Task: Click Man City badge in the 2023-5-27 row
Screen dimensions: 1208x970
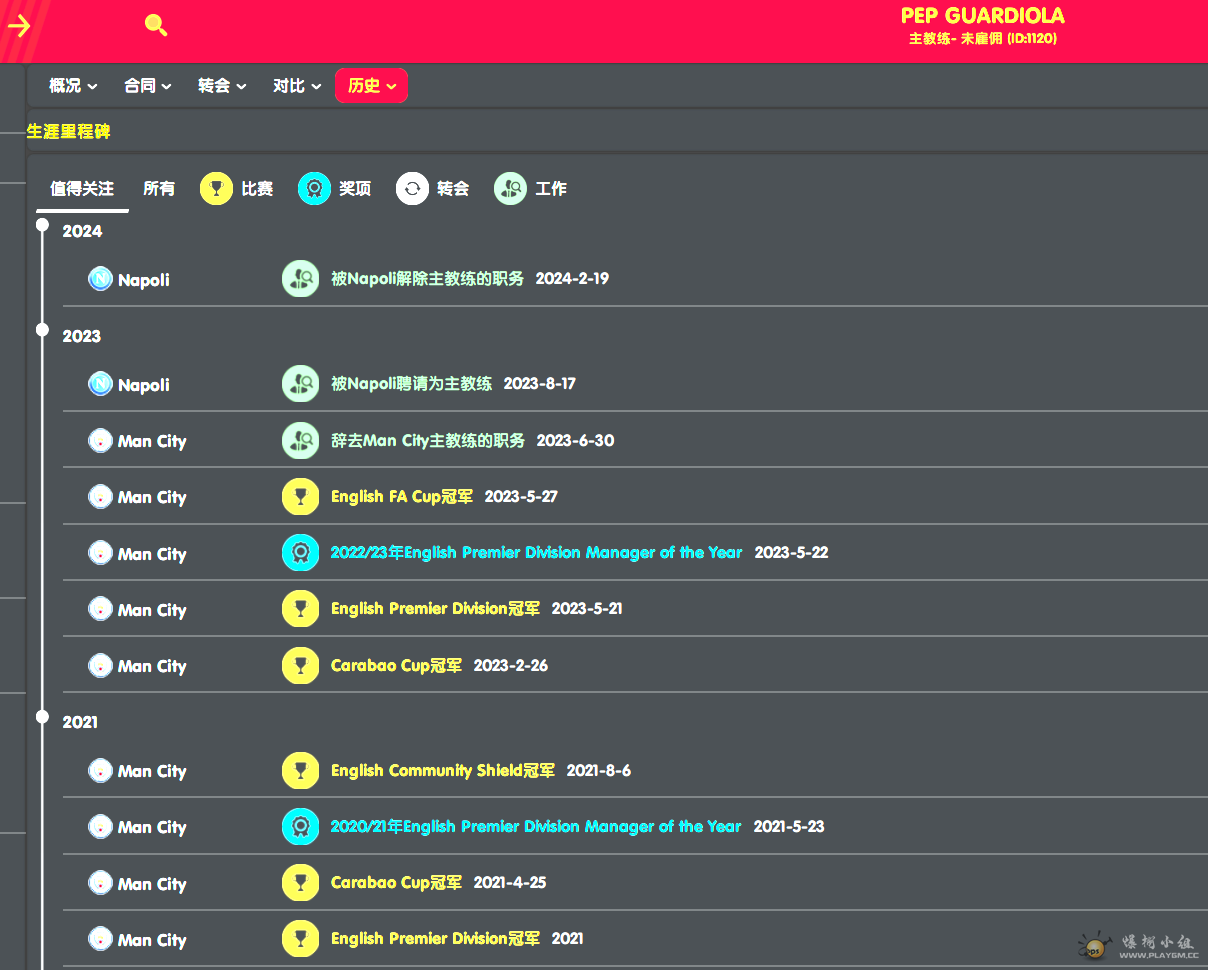Action: (100, 497)
